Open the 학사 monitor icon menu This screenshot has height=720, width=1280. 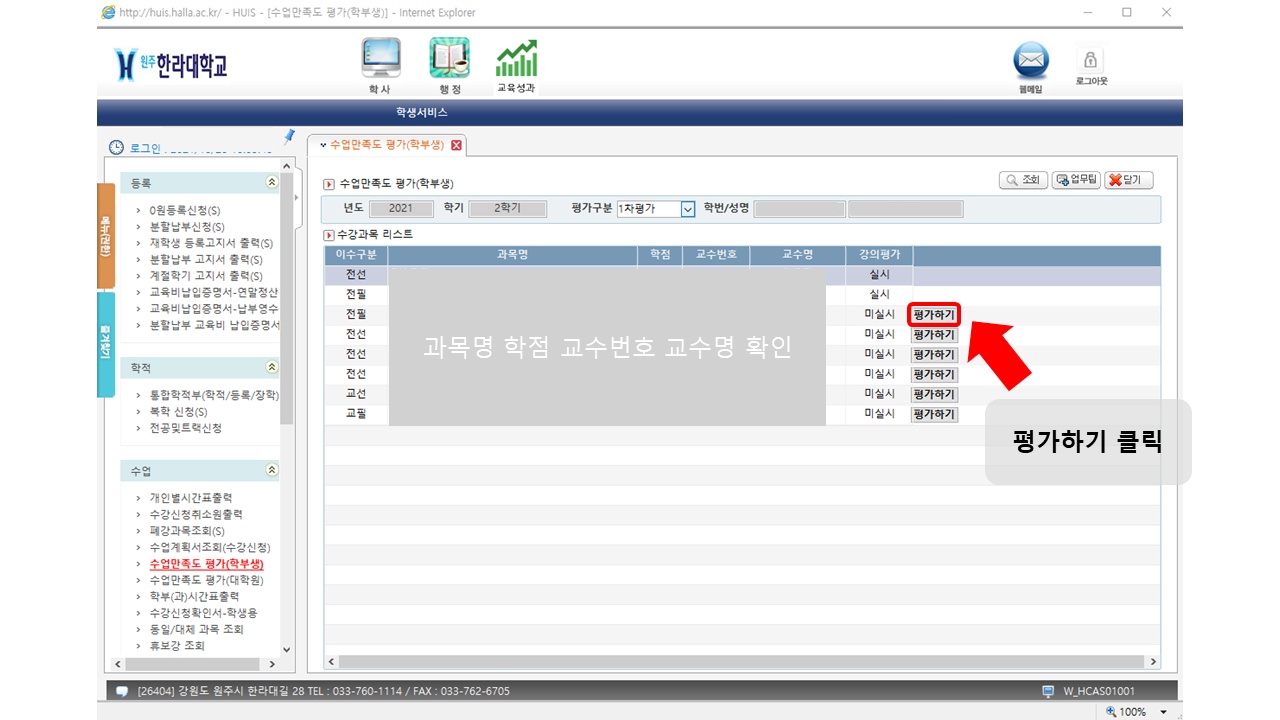coord(380,59)
